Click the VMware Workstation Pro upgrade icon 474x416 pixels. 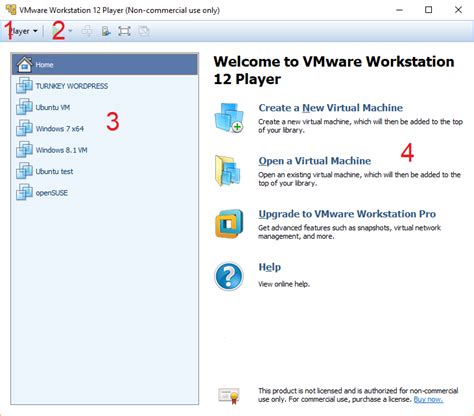229,224
